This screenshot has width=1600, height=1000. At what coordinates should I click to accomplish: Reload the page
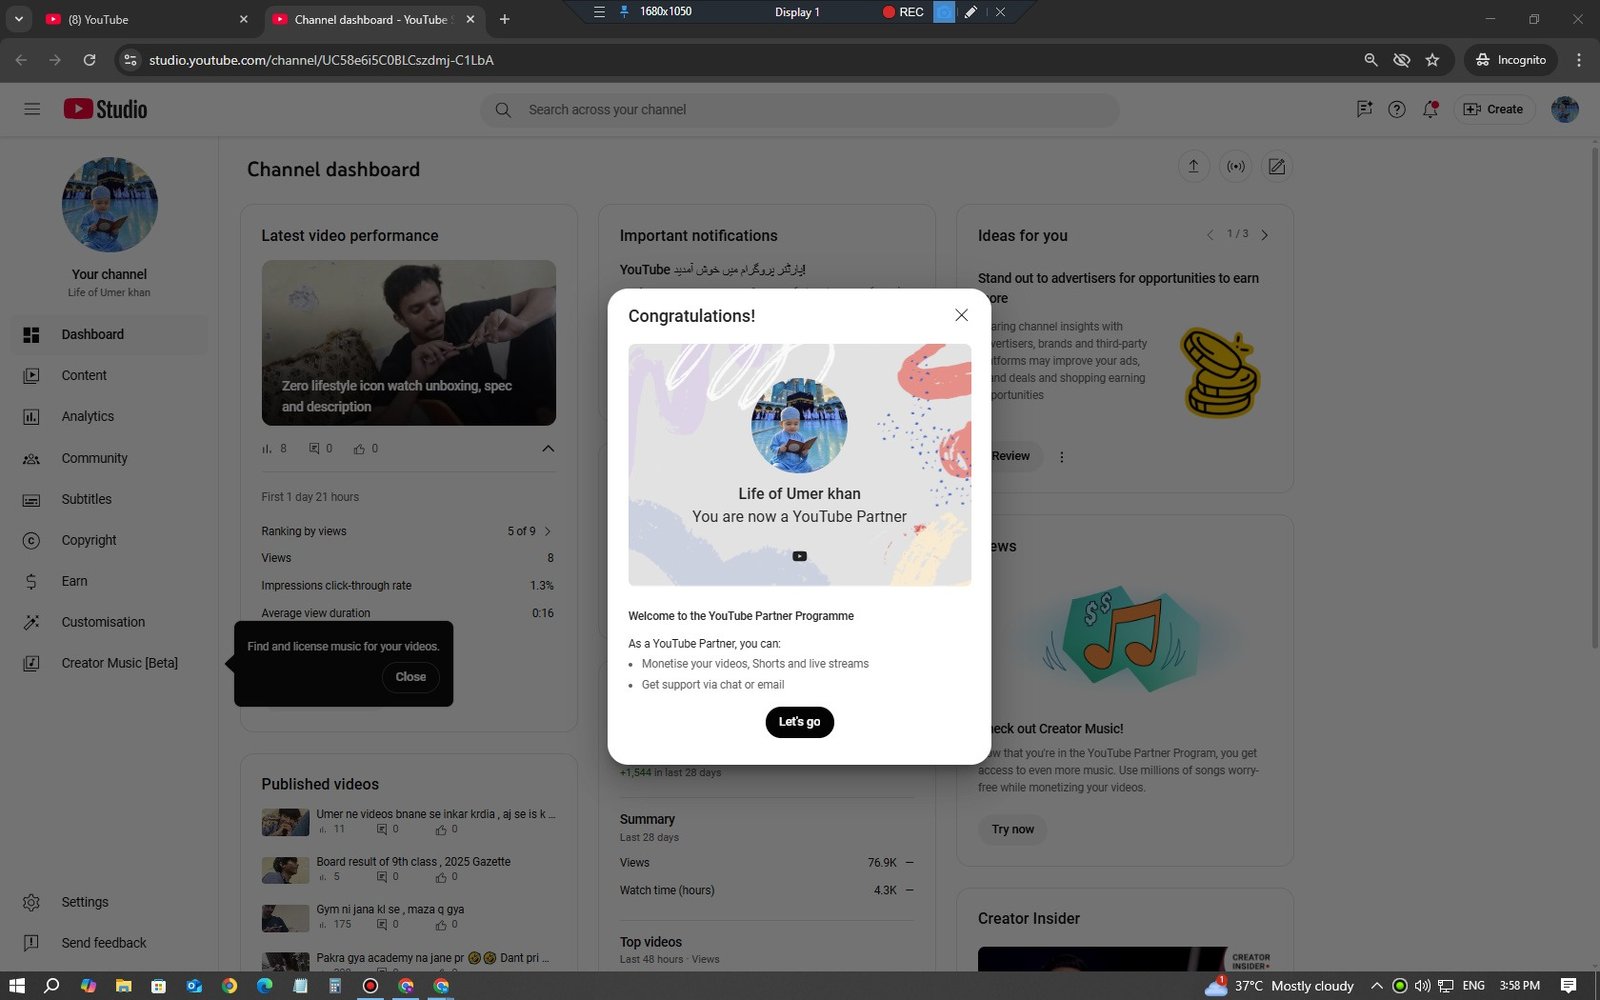[89, 60]
